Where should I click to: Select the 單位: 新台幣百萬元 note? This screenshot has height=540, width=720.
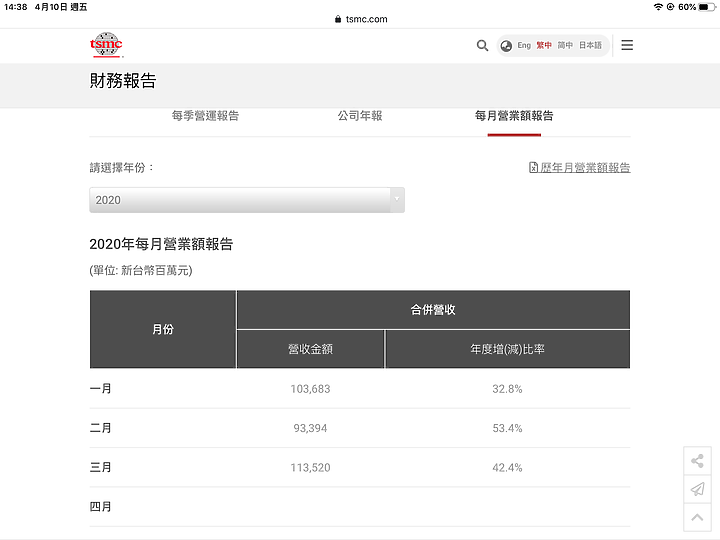point(141,270)
